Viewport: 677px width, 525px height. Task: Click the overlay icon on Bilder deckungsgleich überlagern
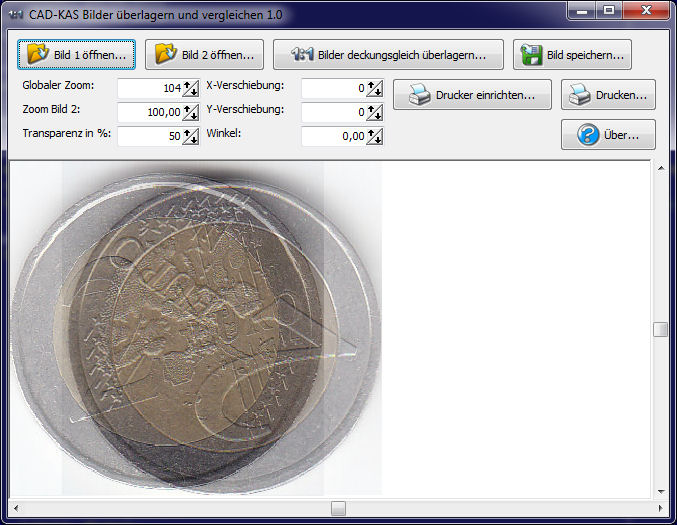tap(302, 54)
